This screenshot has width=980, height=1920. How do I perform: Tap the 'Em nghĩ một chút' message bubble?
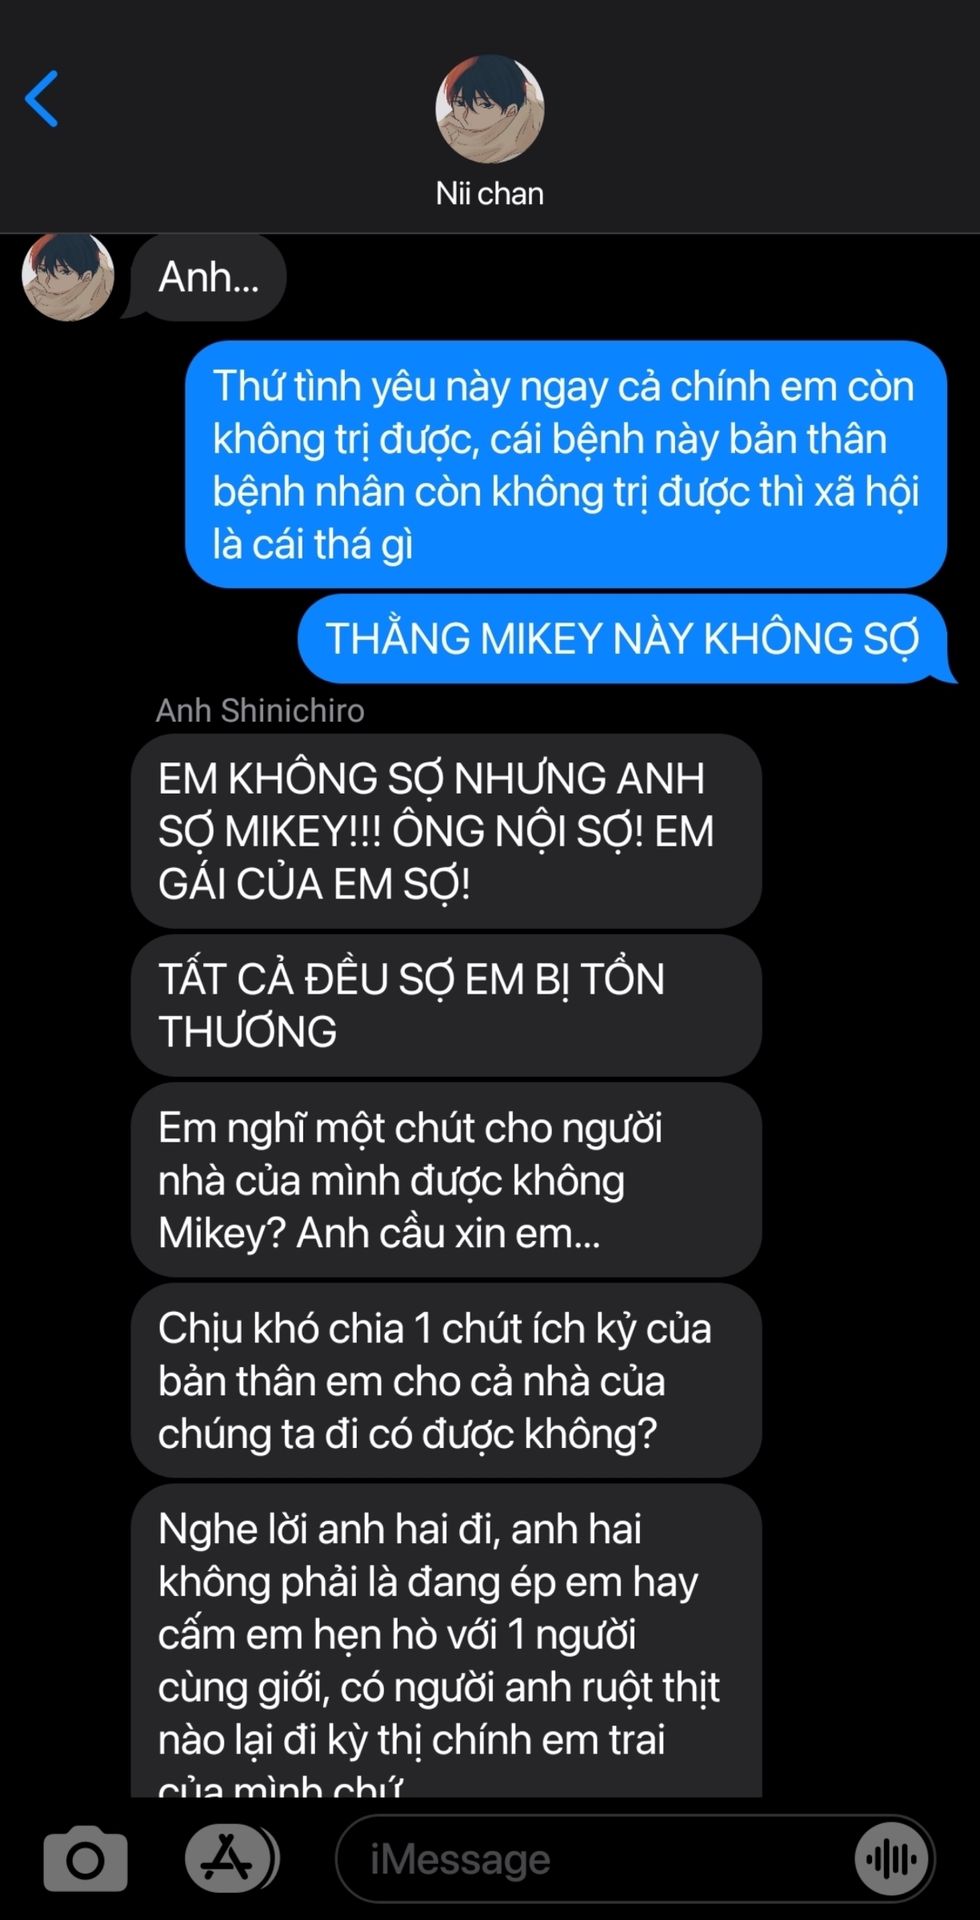446,1180
